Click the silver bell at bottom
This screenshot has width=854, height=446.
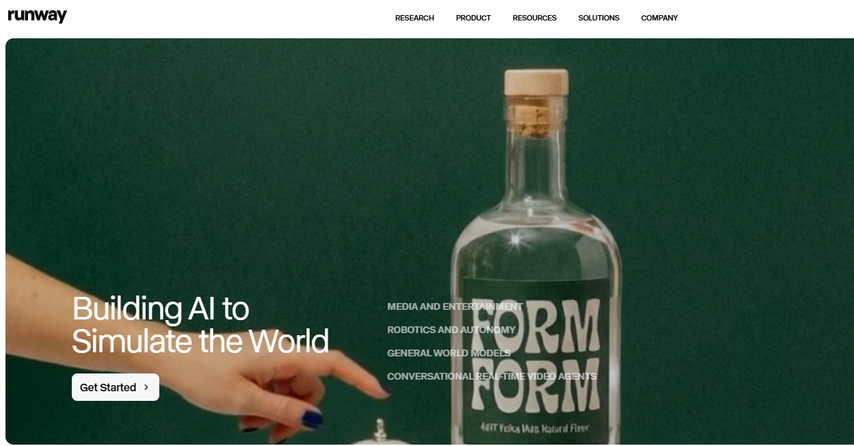pyautogui.click(x=380, y=432)
